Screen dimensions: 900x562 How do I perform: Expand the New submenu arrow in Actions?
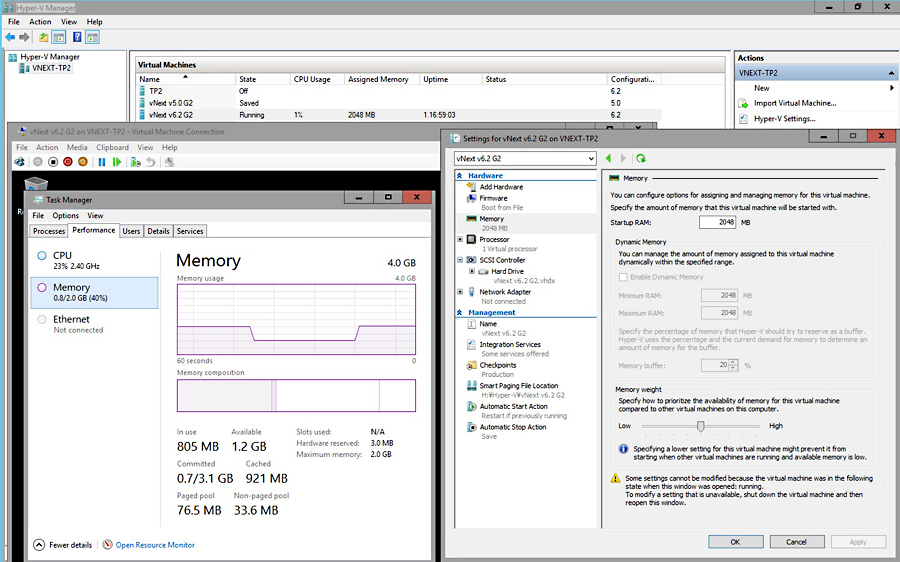coord(891,88)
